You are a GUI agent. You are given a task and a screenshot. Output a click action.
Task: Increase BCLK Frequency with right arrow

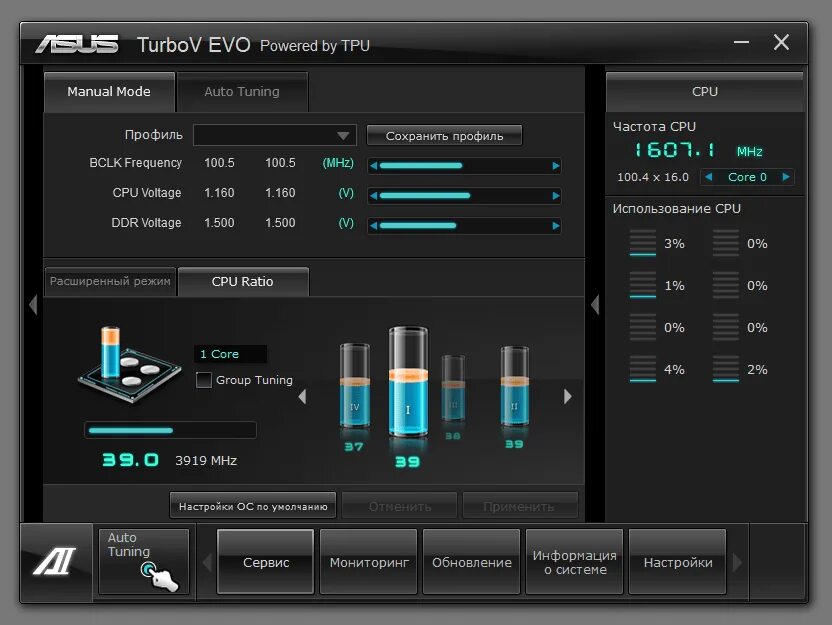tap(556, 166)
